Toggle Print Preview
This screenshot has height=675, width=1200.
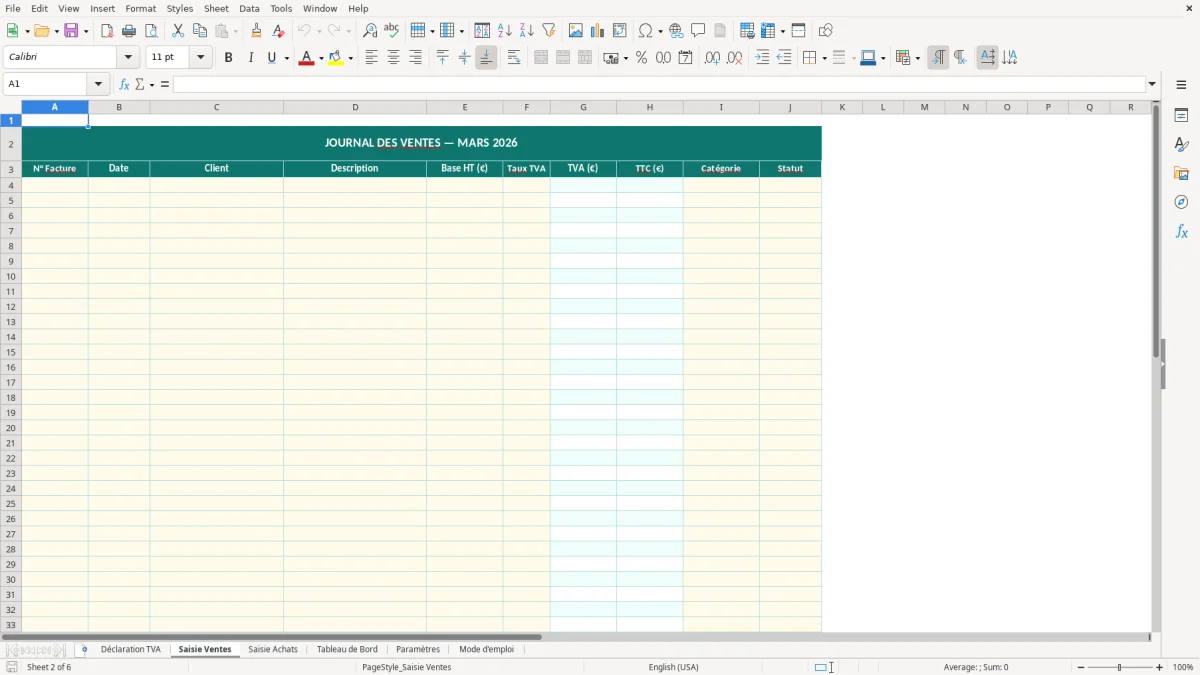point(151,31)
